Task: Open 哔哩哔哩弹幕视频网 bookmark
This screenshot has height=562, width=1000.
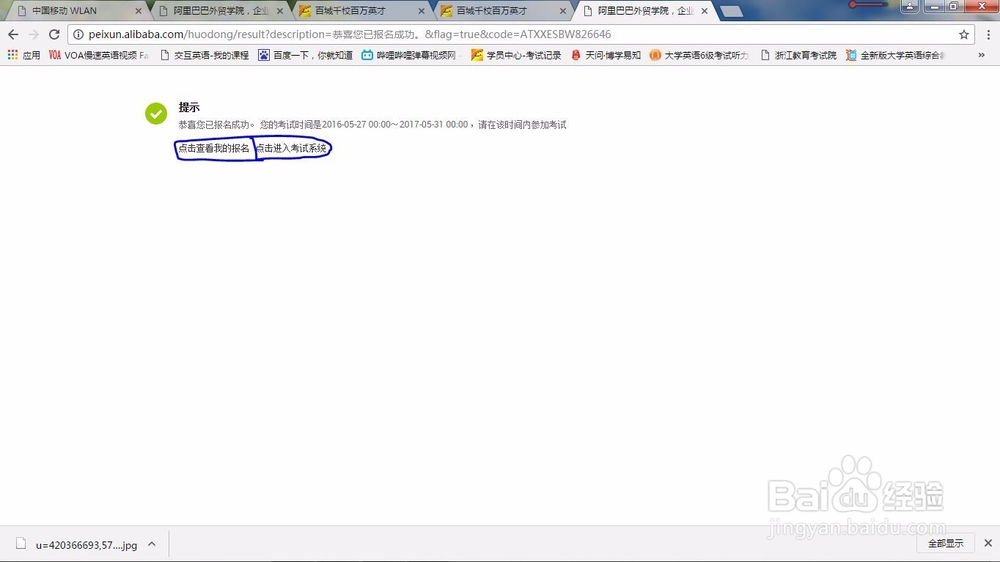Action: point(409,55)
